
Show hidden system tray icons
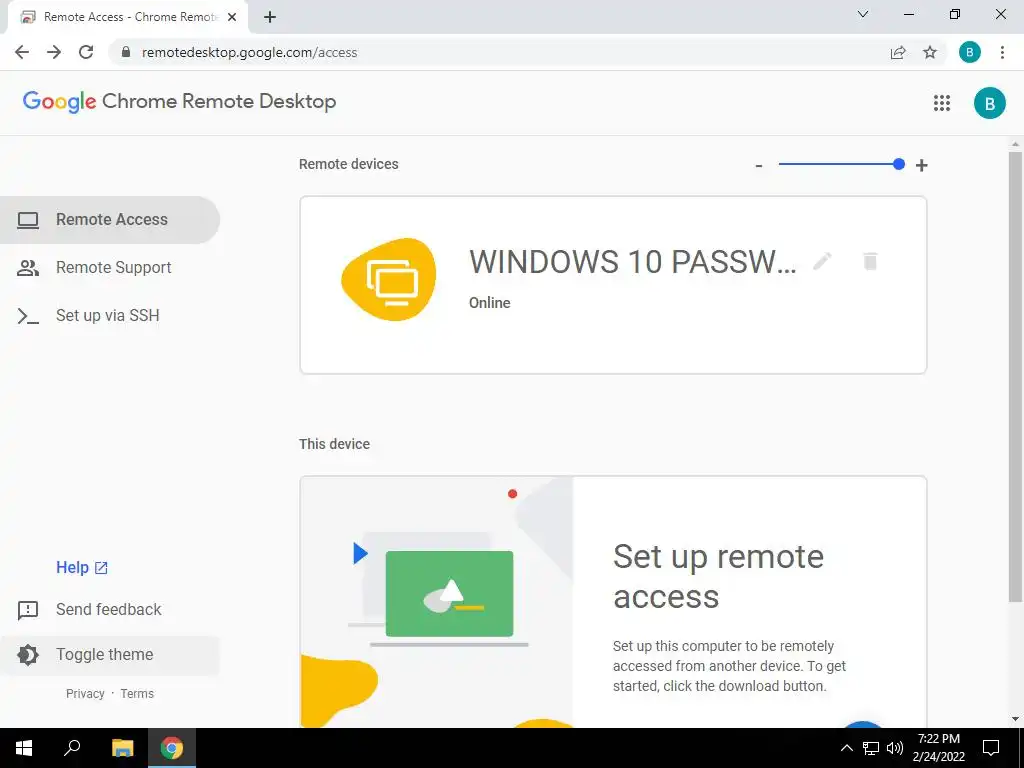(x=846, y=748)
